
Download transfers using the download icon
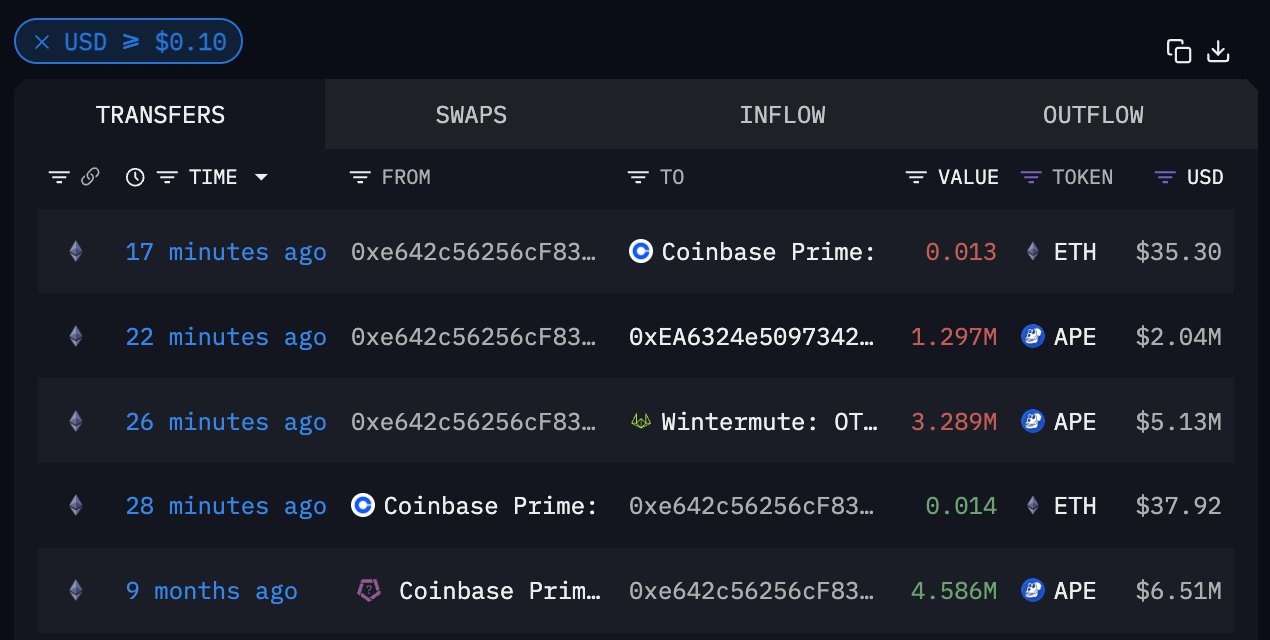point(1217,52)
